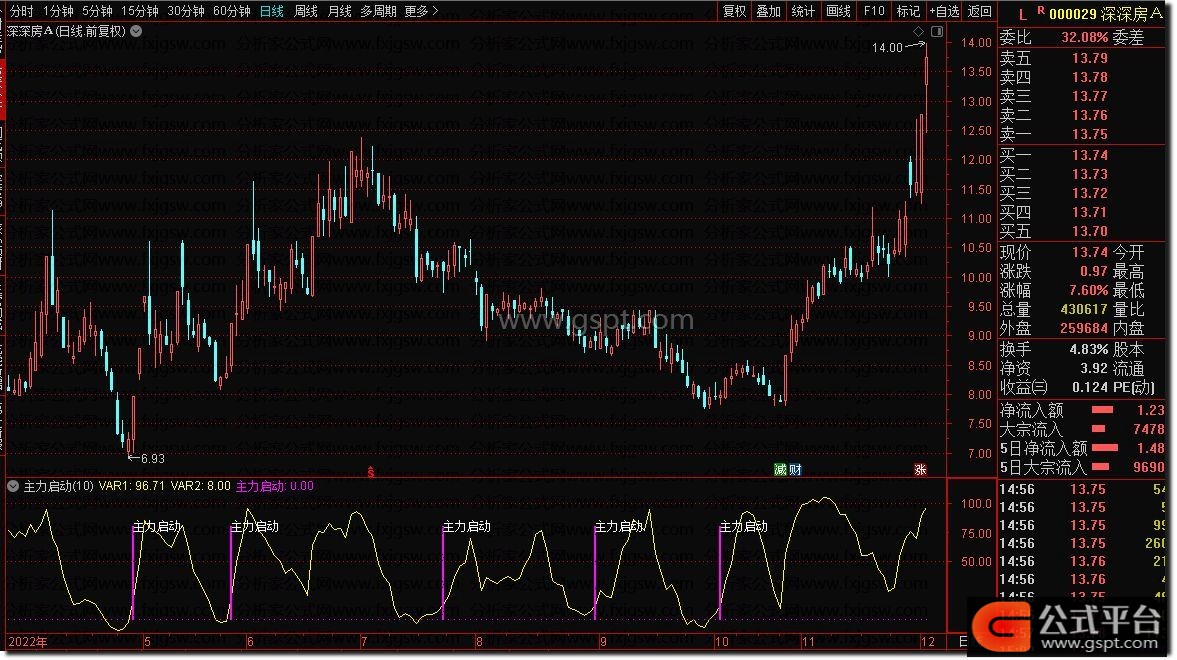Select the 30分钟 period tab
1177x660 pixels.
pyautogui.click(x=185, y=11)
